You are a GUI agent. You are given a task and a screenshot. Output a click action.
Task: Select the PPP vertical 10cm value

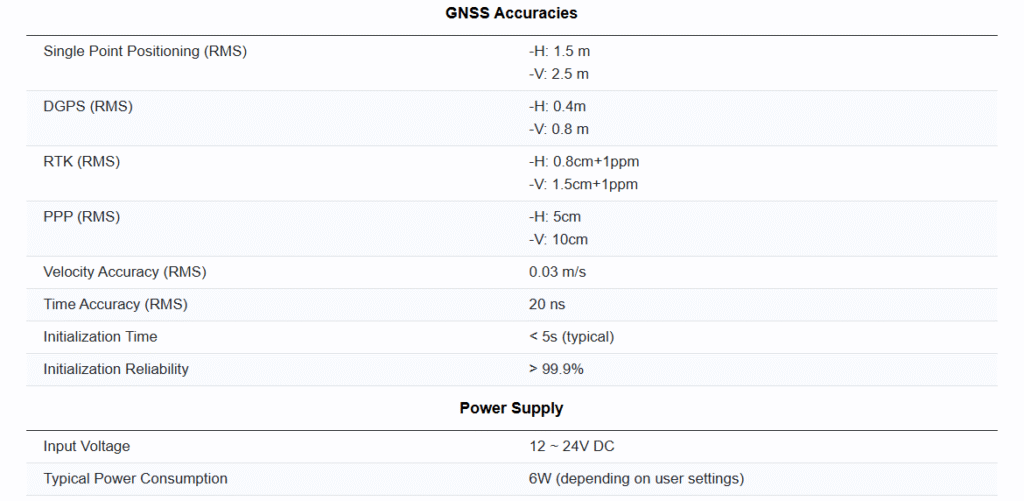pyautogui.click(x=558, y=239)
